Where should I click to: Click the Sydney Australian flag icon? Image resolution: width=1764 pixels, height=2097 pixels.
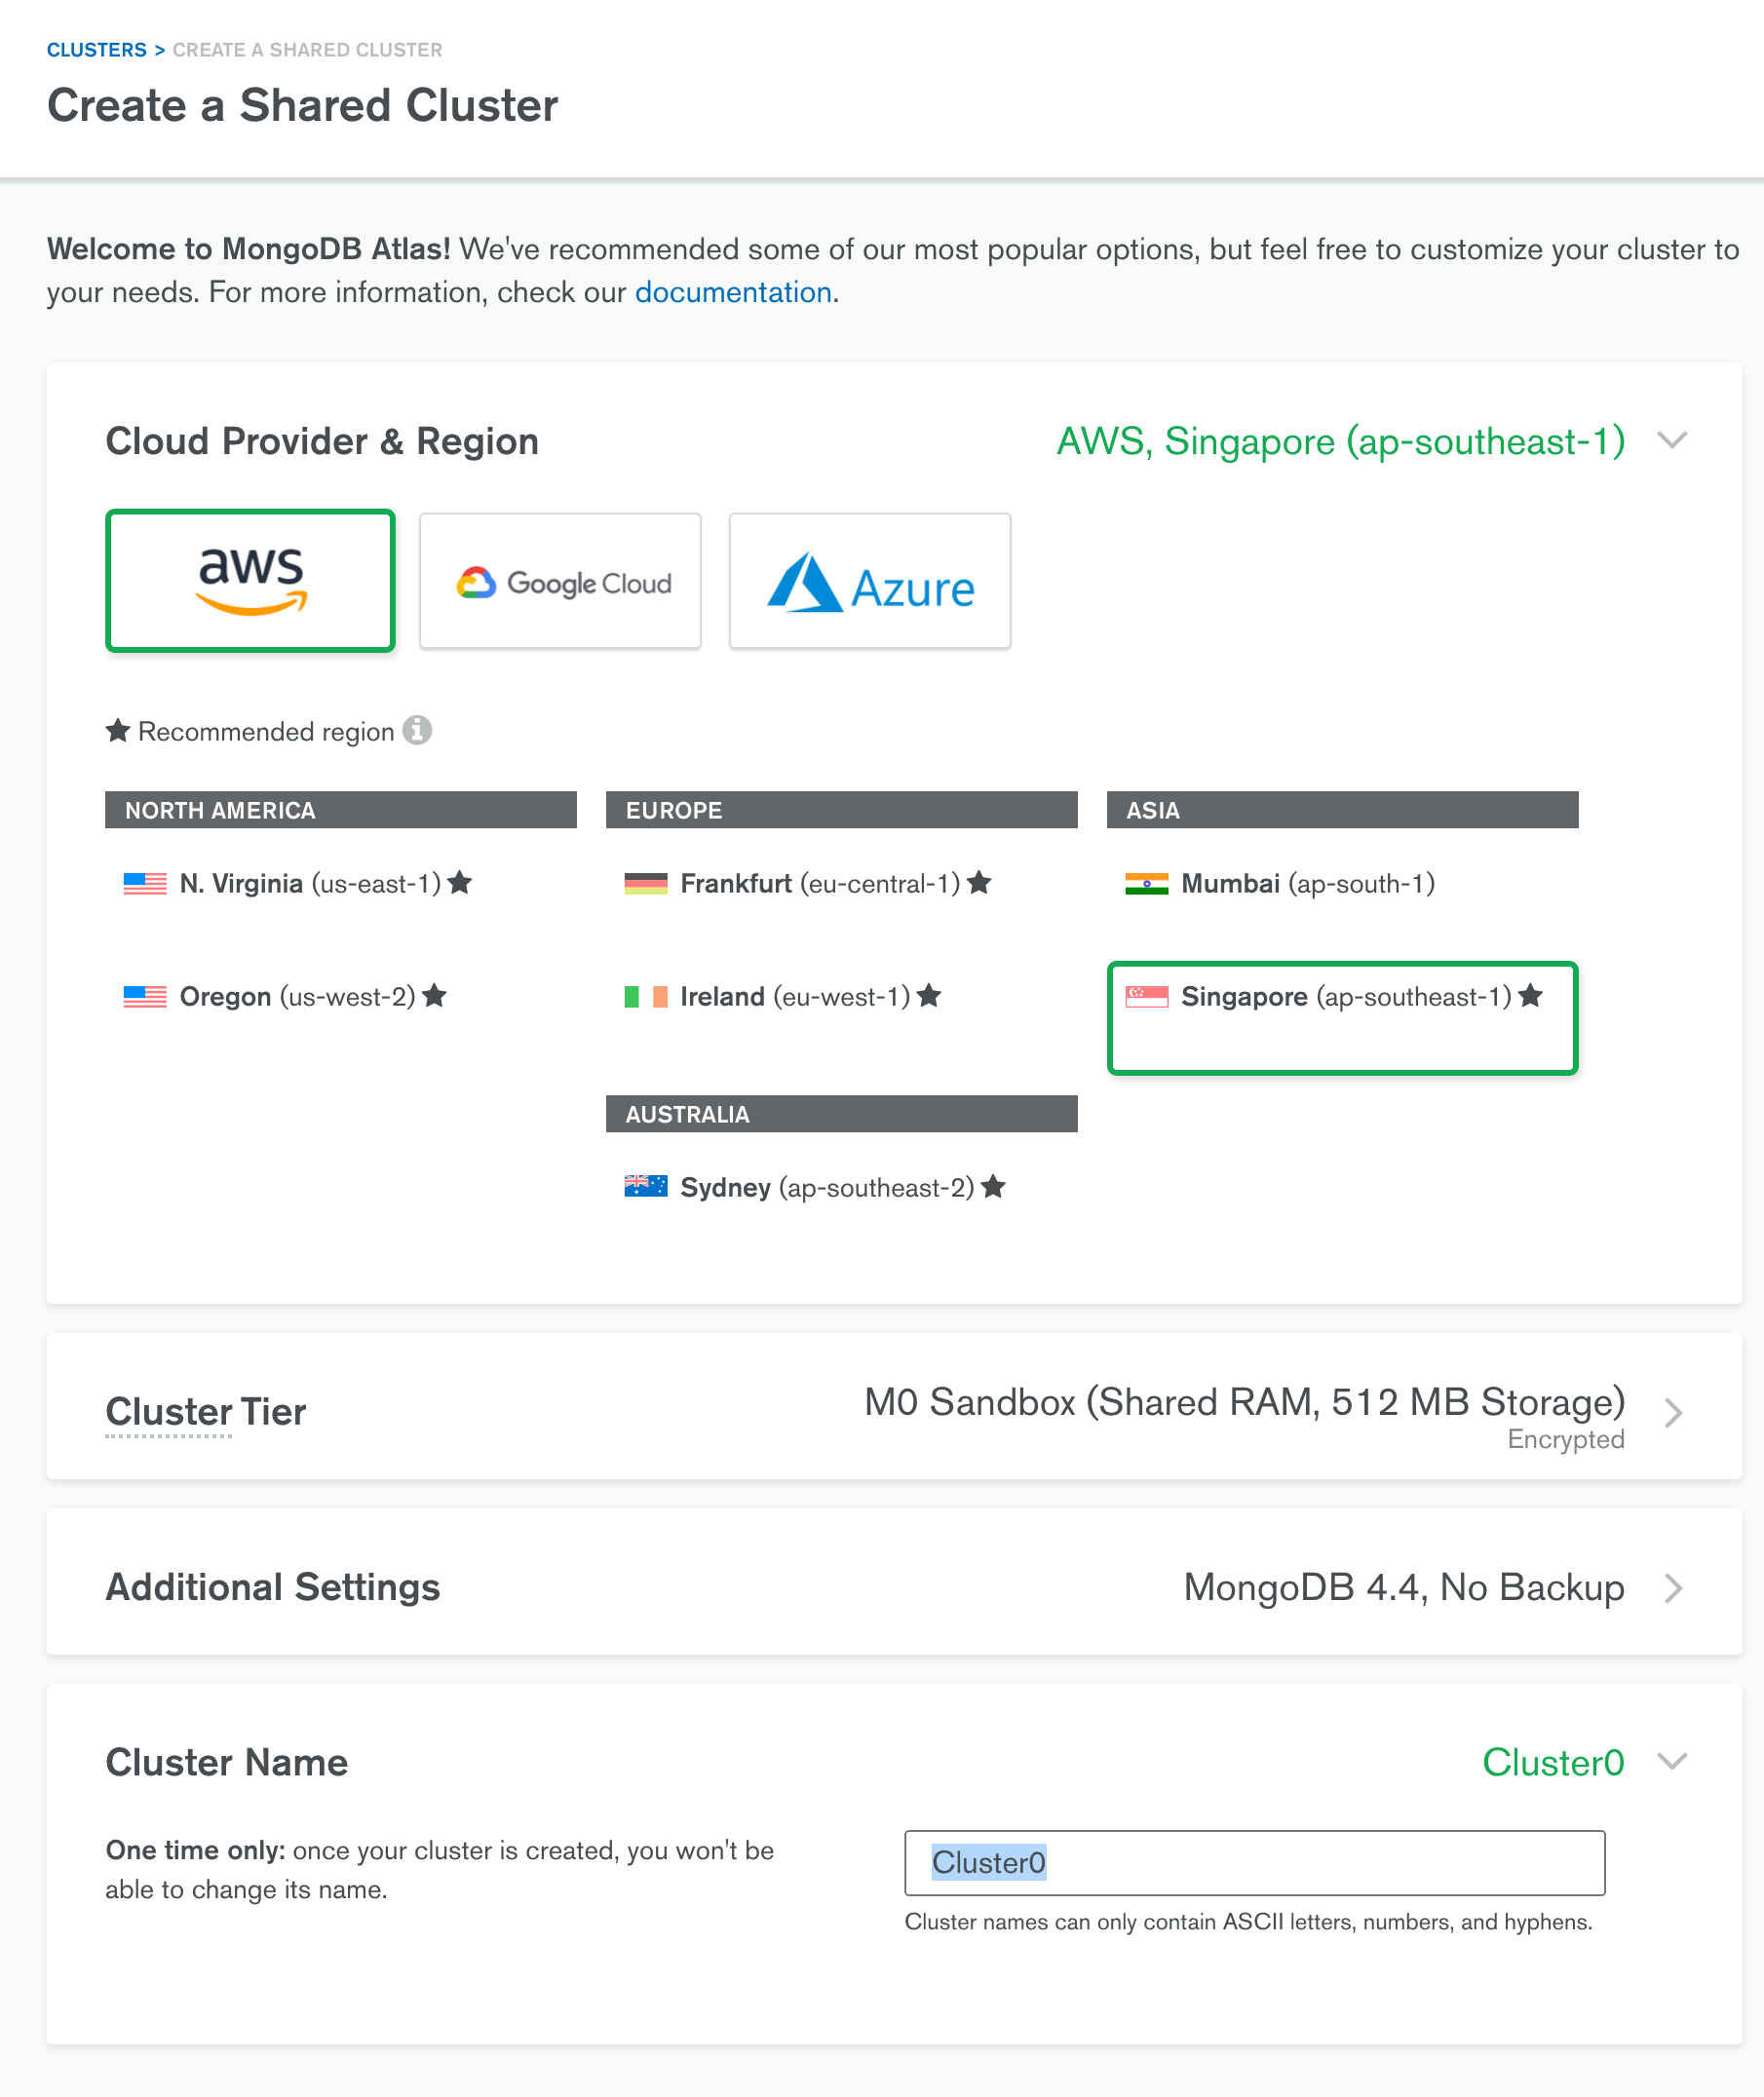(x=646, y=1187)
